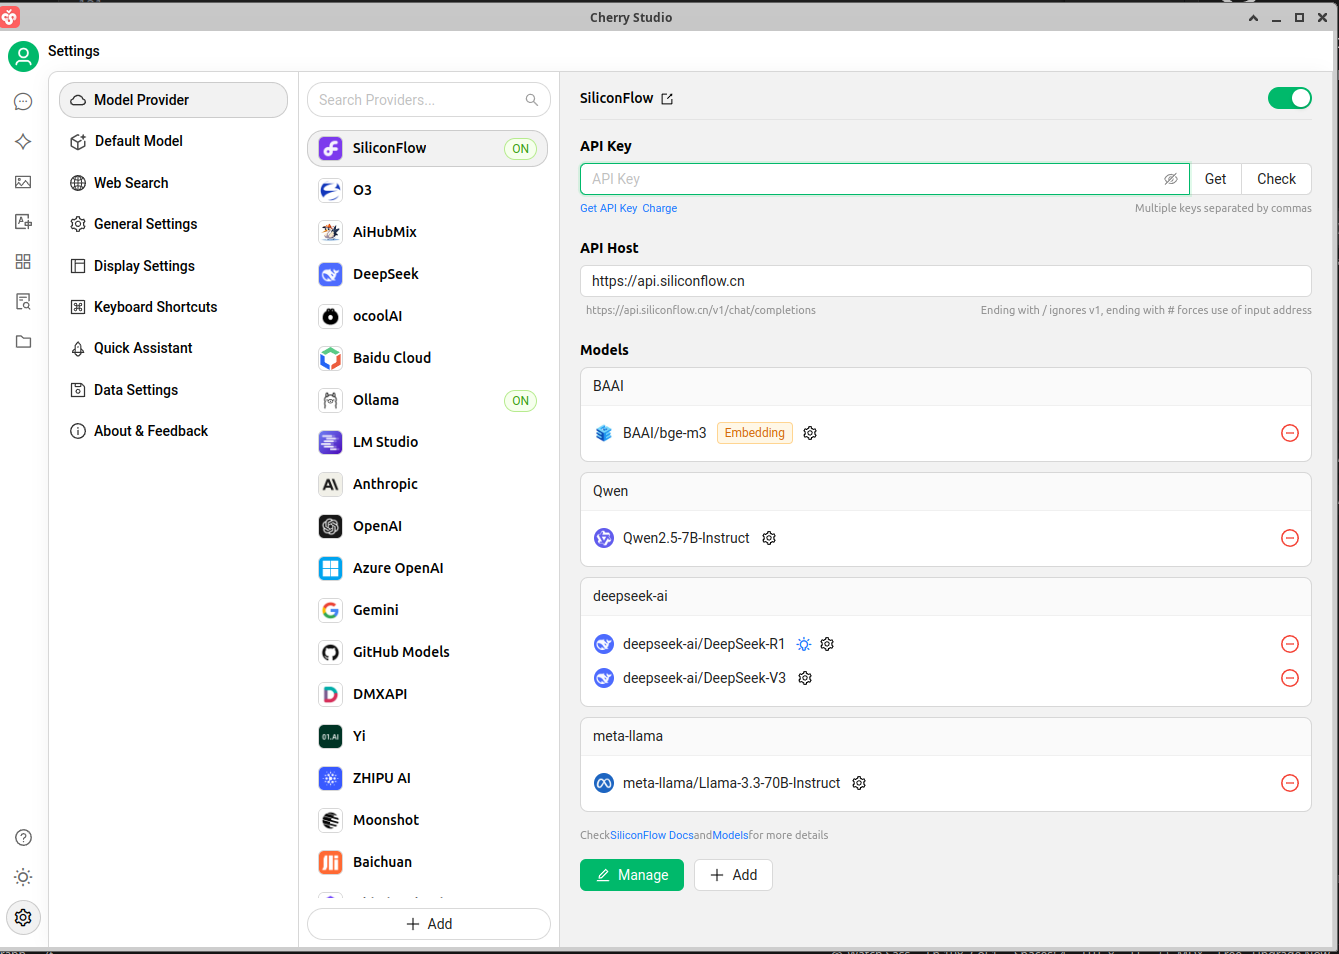Image resolution: width=1339 pixels, height=954 pixels.
Task: Click the reasoning icon beside DeepSeek-R1
Action: [x=804, y=644]
